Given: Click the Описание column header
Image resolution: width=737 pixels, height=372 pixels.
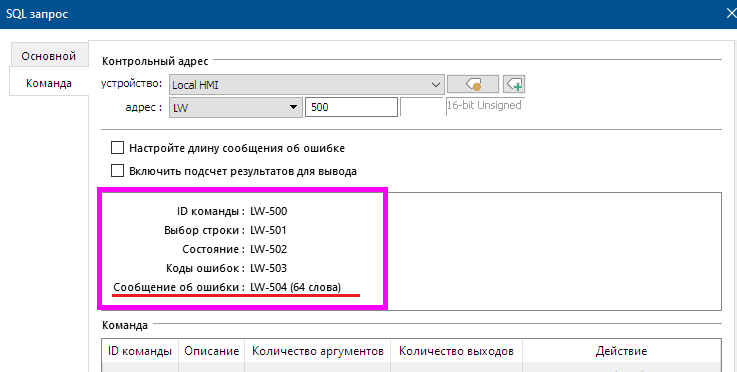Looking at the screenshot, I should tap(212, 351).
